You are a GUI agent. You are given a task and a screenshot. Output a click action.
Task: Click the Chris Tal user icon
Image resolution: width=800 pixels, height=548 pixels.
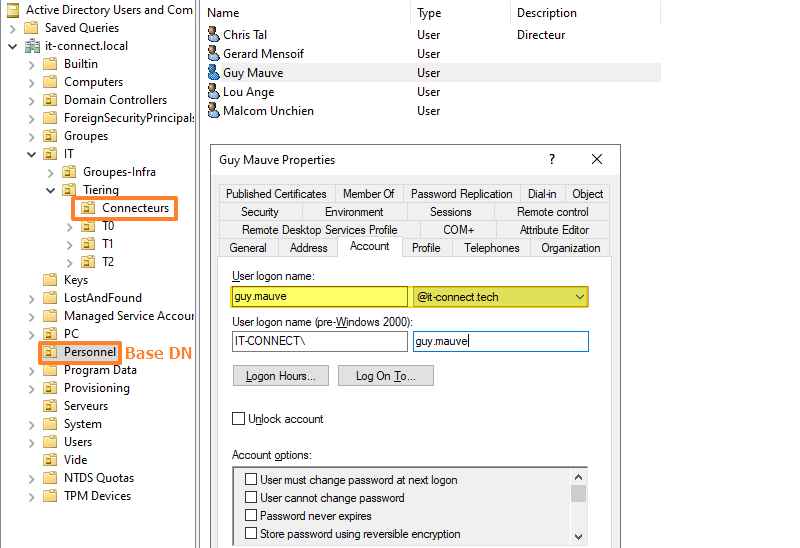click(x=214, y=34)
